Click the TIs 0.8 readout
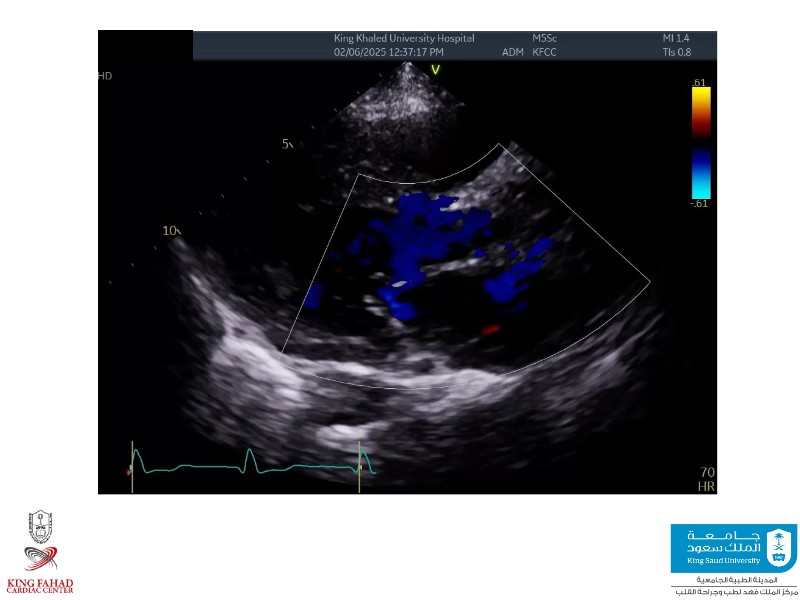800x600 pixels. (676, 51)
